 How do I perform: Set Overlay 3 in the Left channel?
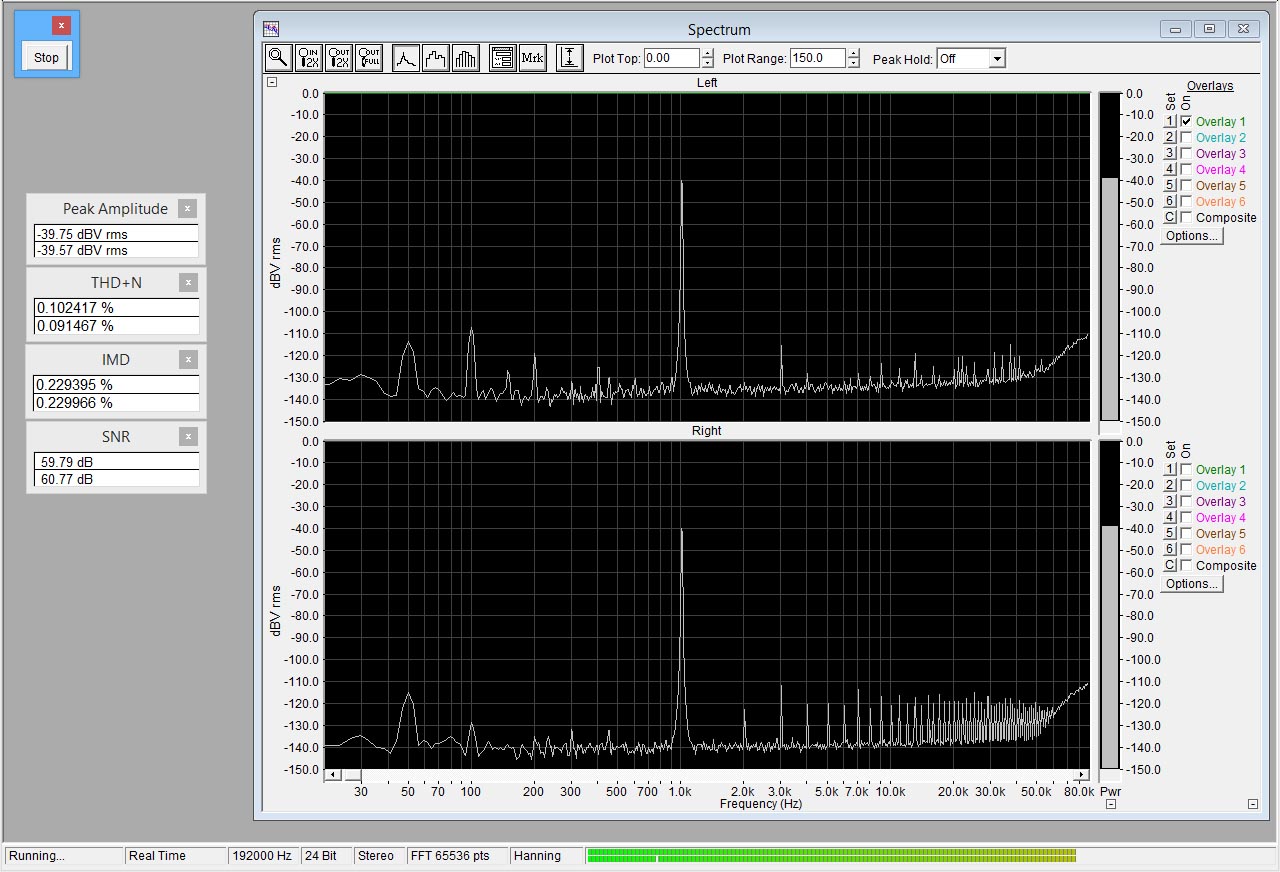click(1170, 153)
